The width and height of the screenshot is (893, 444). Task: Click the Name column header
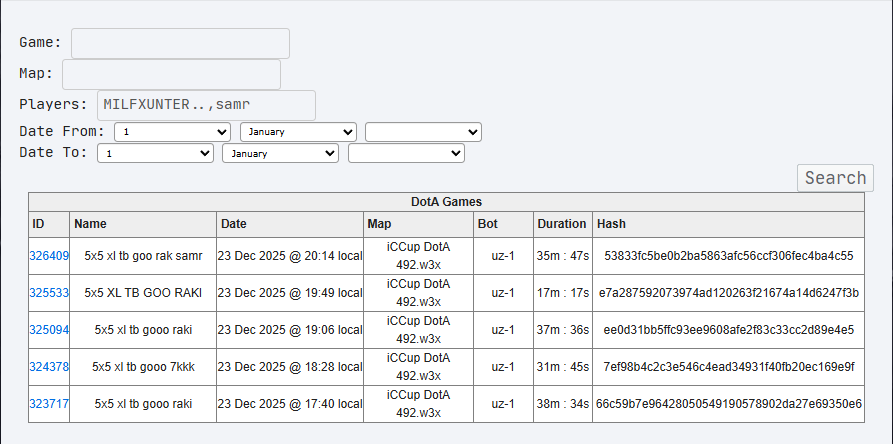(x=90, y=224)
